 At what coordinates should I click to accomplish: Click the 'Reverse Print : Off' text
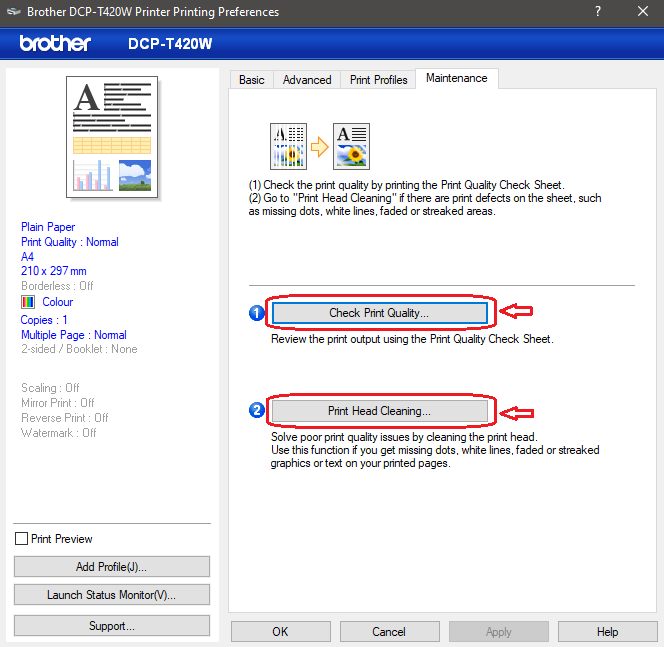pyautogui.click(x=64, y=418)
